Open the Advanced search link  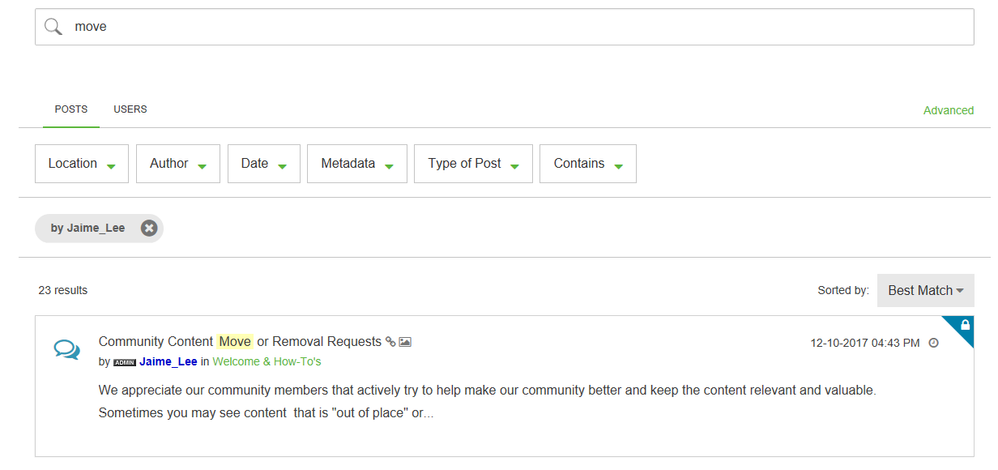tap(948, 110)
